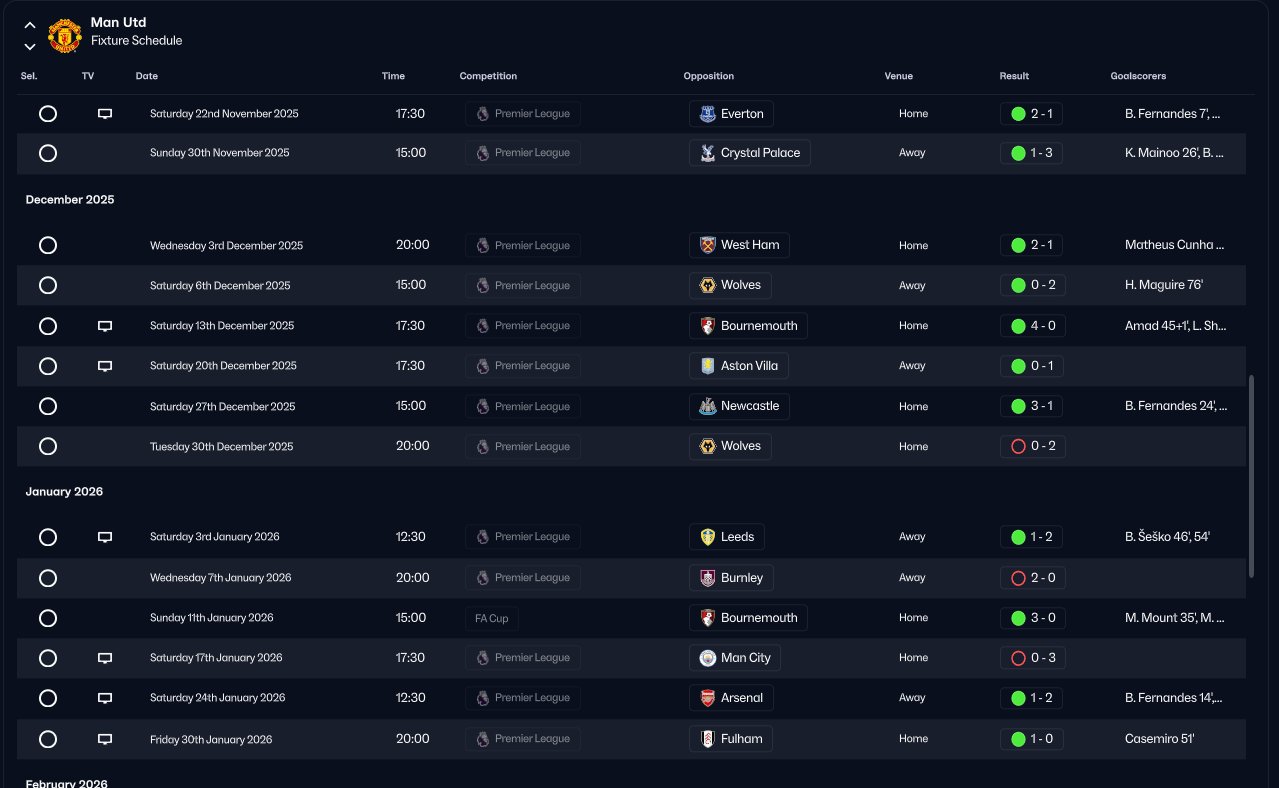Click goalscorer text Casemiro 51'
The image size is (1279, 788).
(1160, 739)
